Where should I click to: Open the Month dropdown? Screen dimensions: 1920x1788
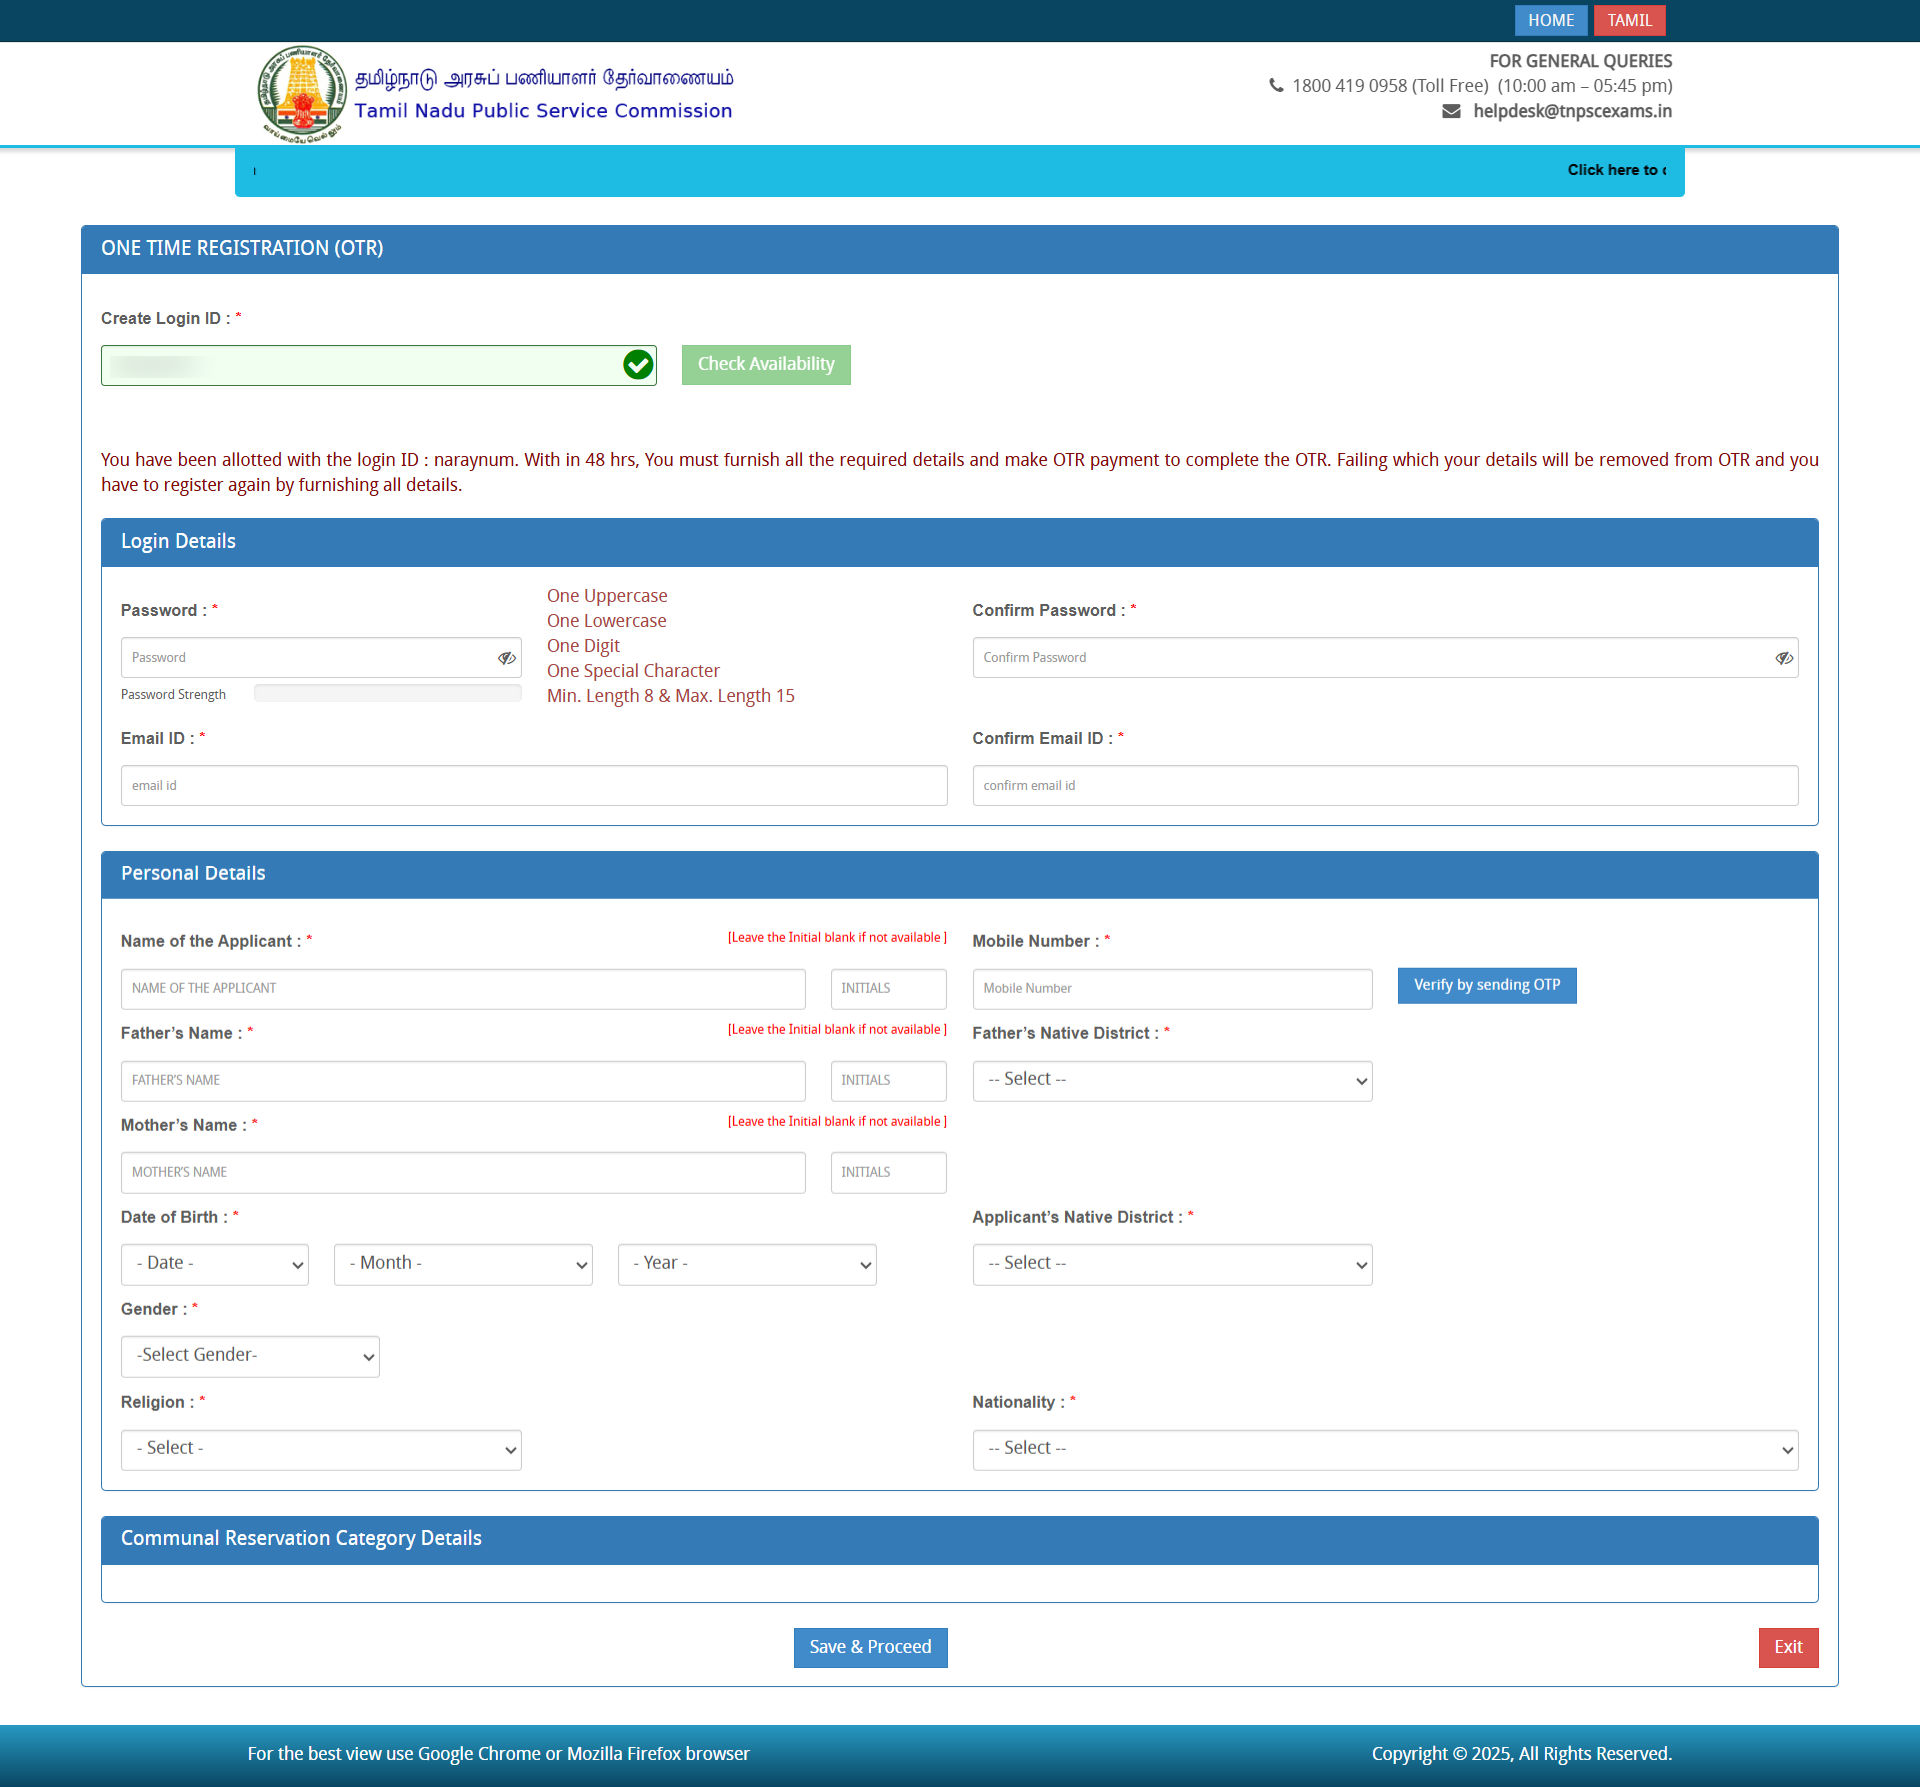(x=463, y=1264)
